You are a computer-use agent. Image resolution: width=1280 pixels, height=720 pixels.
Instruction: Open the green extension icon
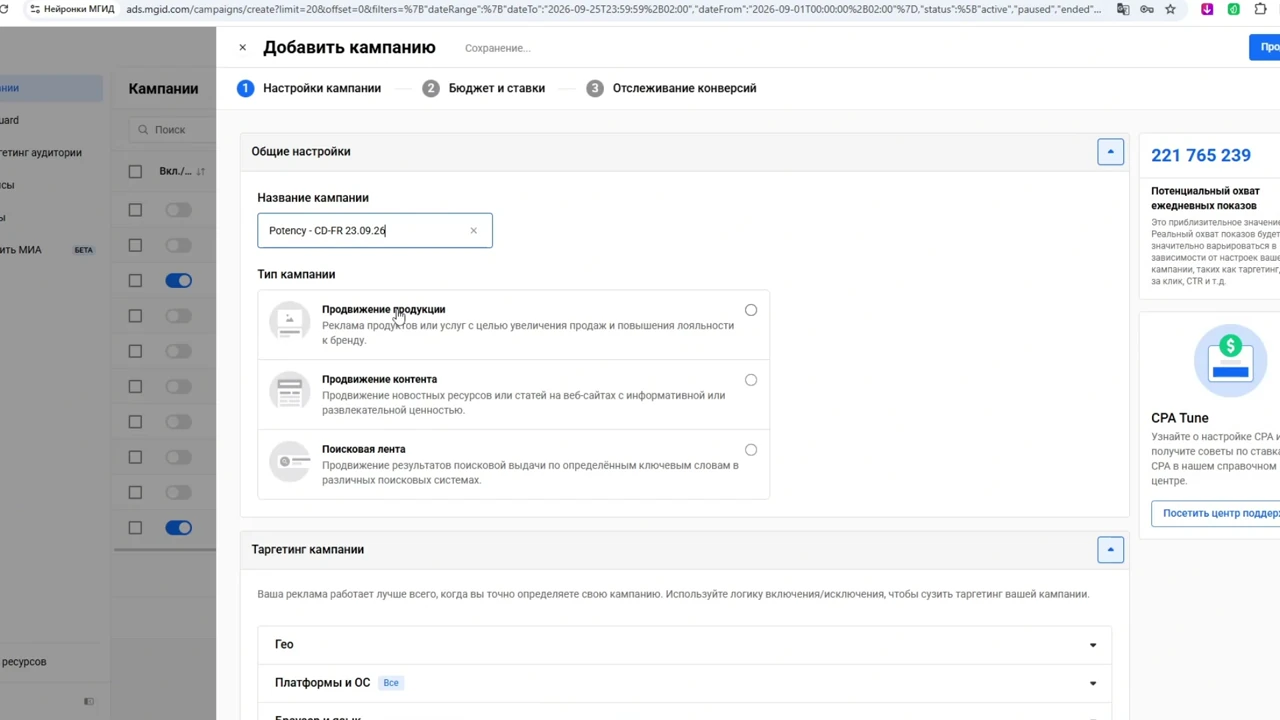point(1233,9)
